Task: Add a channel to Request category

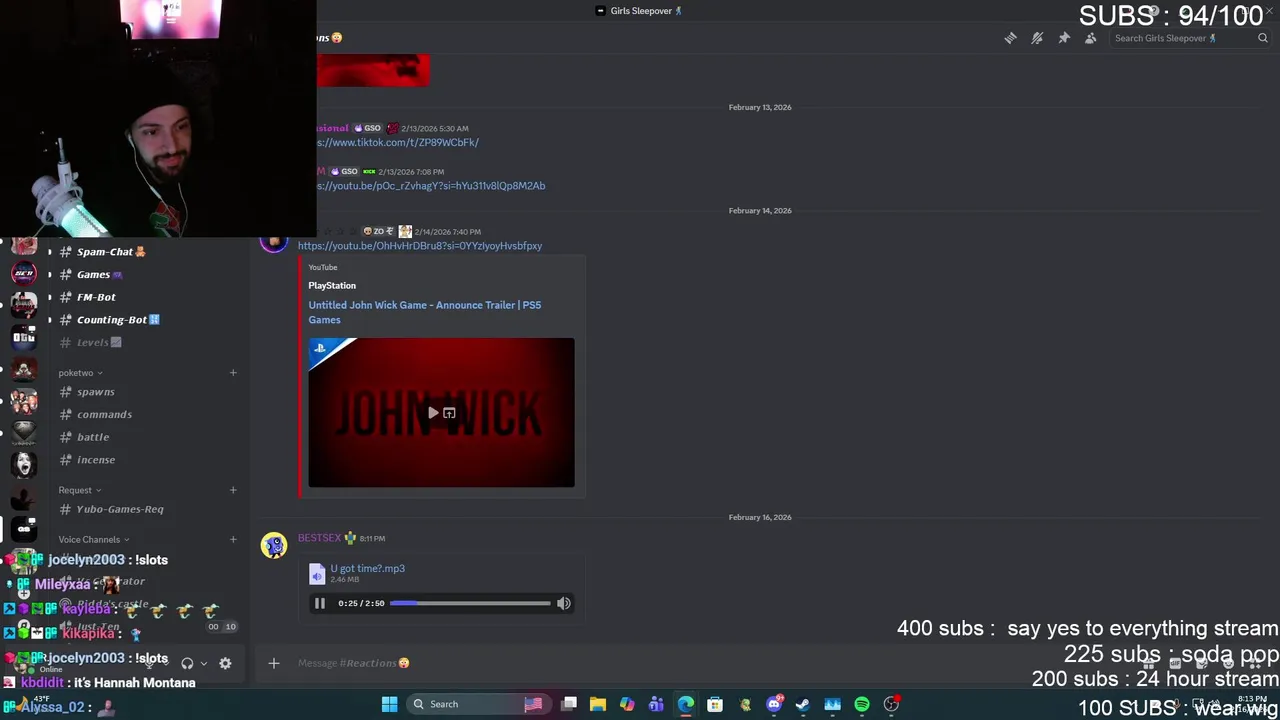Action: point(233,490)
